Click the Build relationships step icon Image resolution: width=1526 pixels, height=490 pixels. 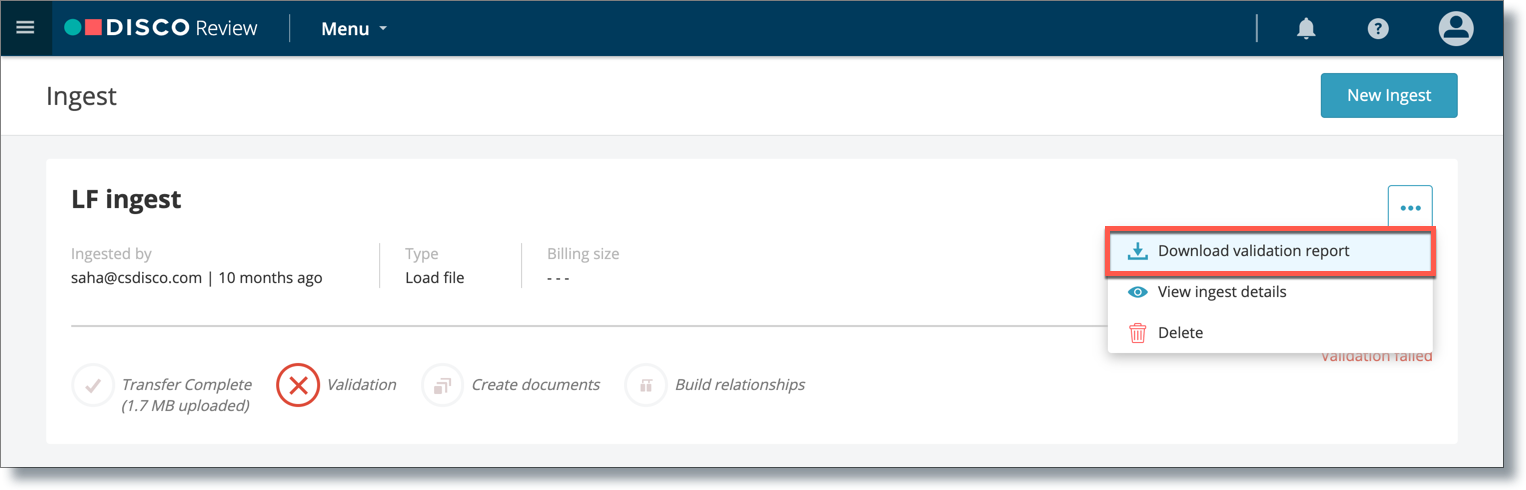coord(646,385)
